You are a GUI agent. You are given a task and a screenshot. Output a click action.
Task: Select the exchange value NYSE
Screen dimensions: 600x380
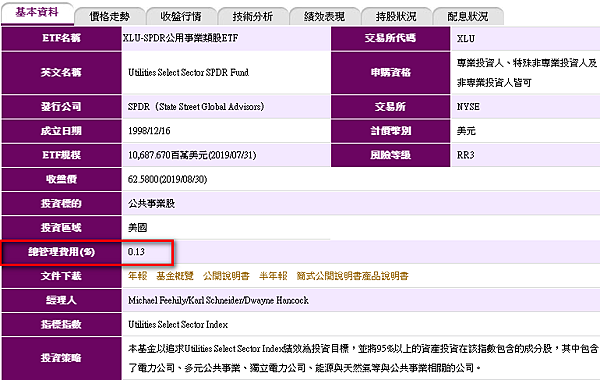pyautogui.click(x=468, y=106)
